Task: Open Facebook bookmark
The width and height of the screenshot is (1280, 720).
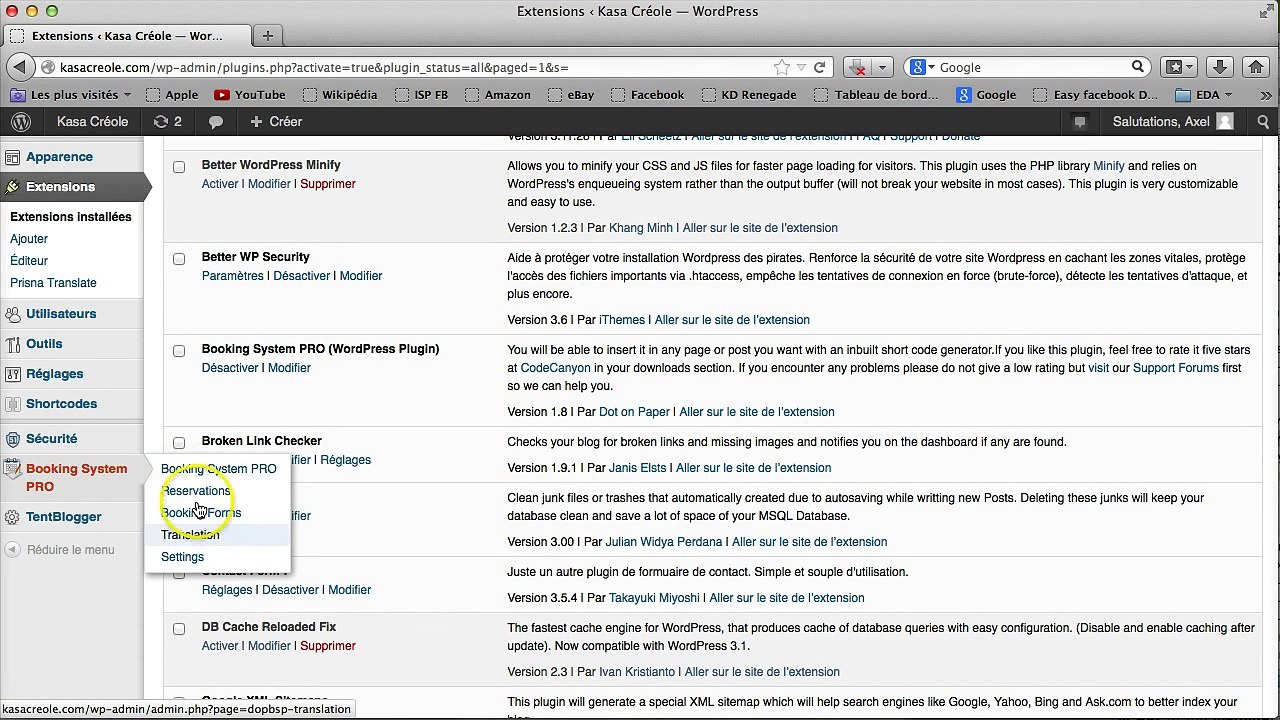Action: pyautogui.click(x=647, y=95)
